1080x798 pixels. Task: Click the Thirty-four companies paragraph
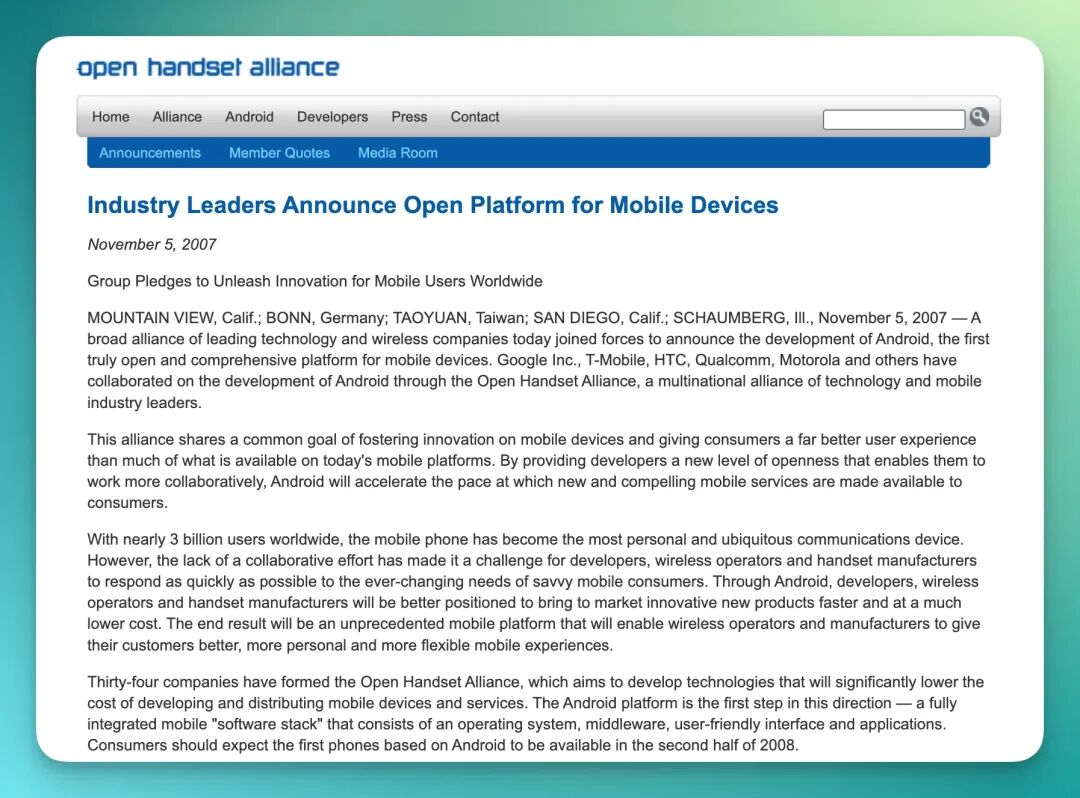pyautogui.click(x=535, y=713)
